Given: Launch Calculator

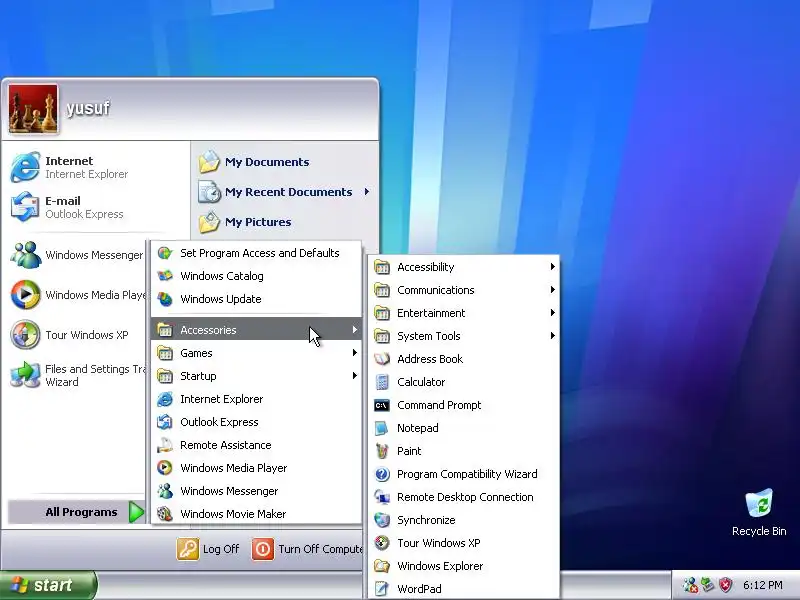Looking at the screenshot, I should [x=464, y=382].
